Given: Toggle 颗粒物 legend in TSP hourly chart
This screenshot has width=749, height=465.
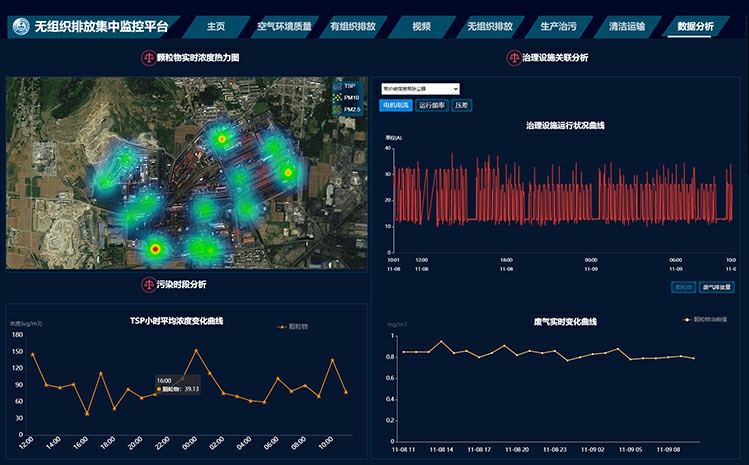Looking at the screenshot, I should pyautogui.click(x=291, y=327).
